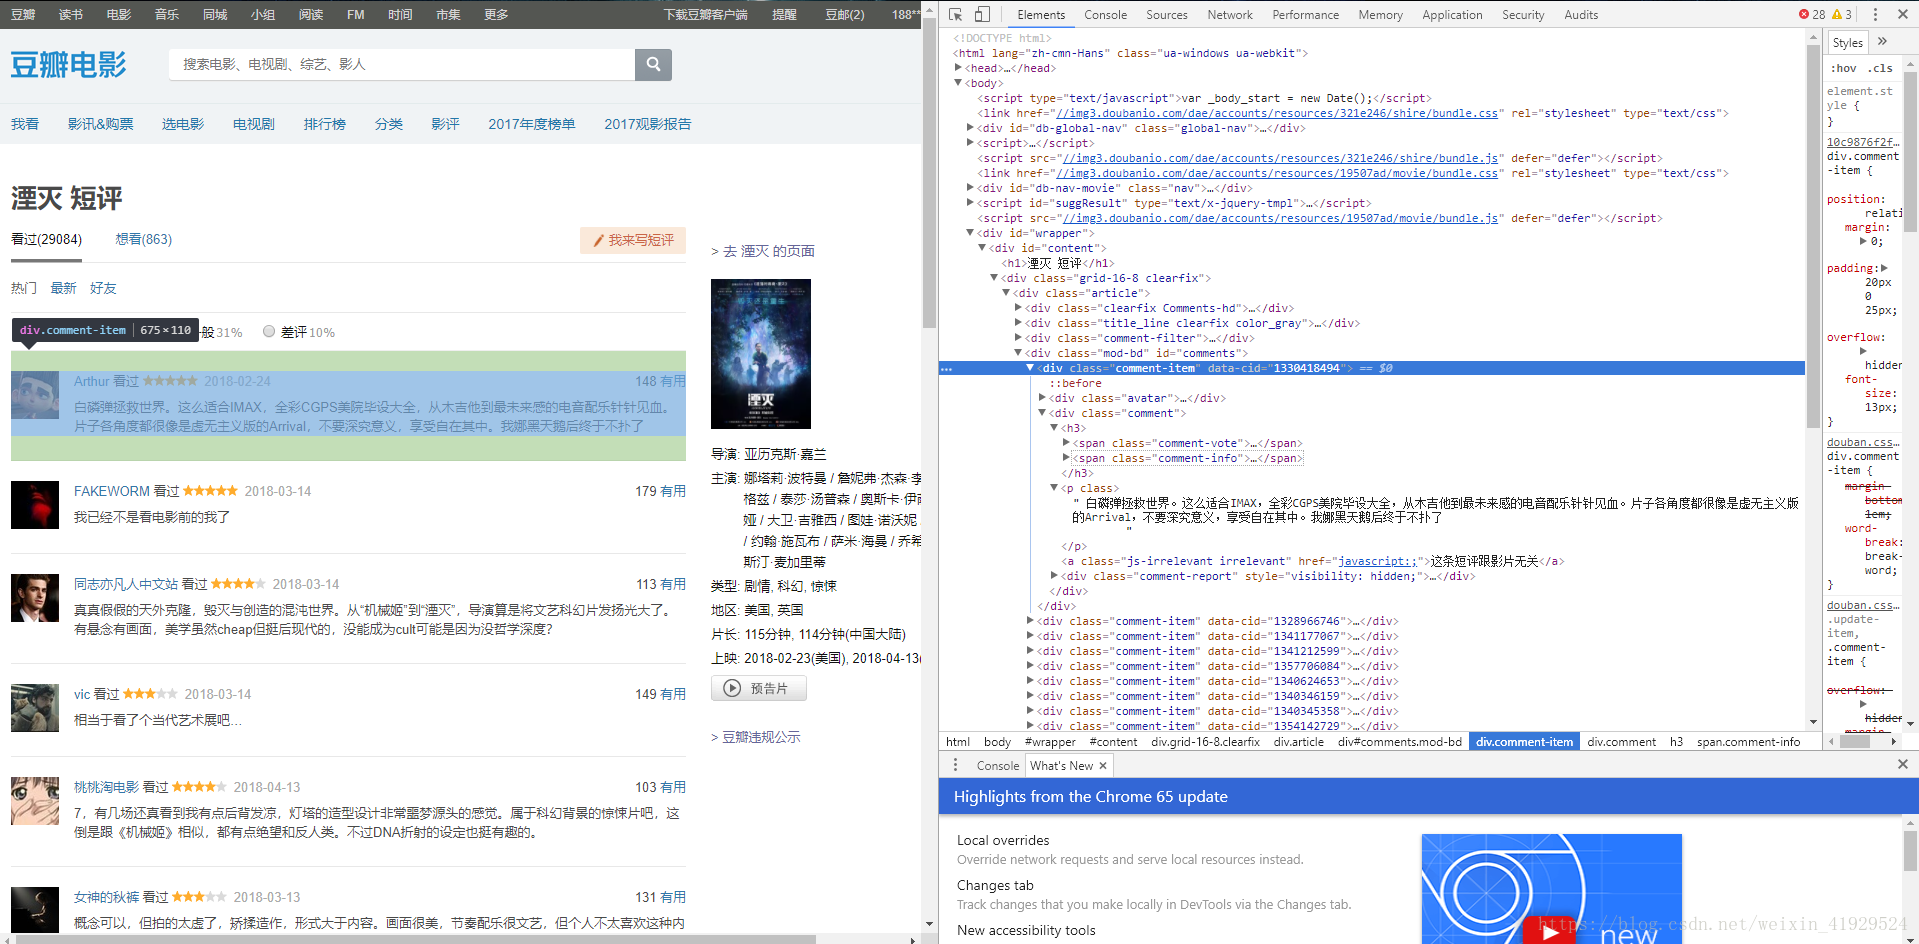Open the DevTools three-dot customize menu
The image size is (1919, 944).
pyautogui.click(x=1875, y=14)
